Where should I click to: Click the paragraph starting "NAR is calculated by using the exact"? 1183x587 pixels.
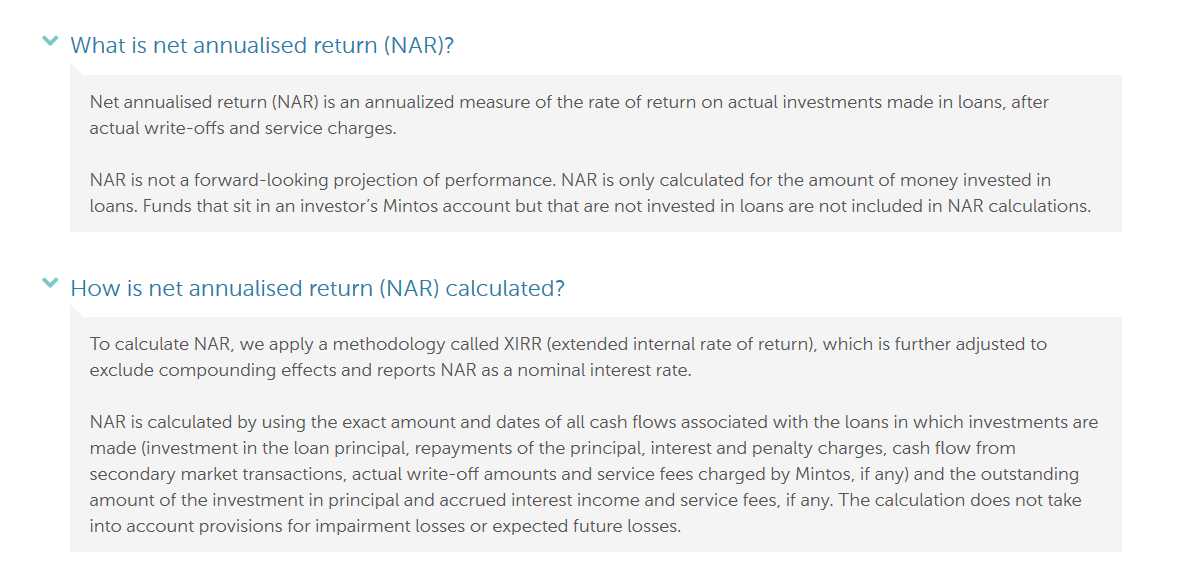[x=593, y=474]
